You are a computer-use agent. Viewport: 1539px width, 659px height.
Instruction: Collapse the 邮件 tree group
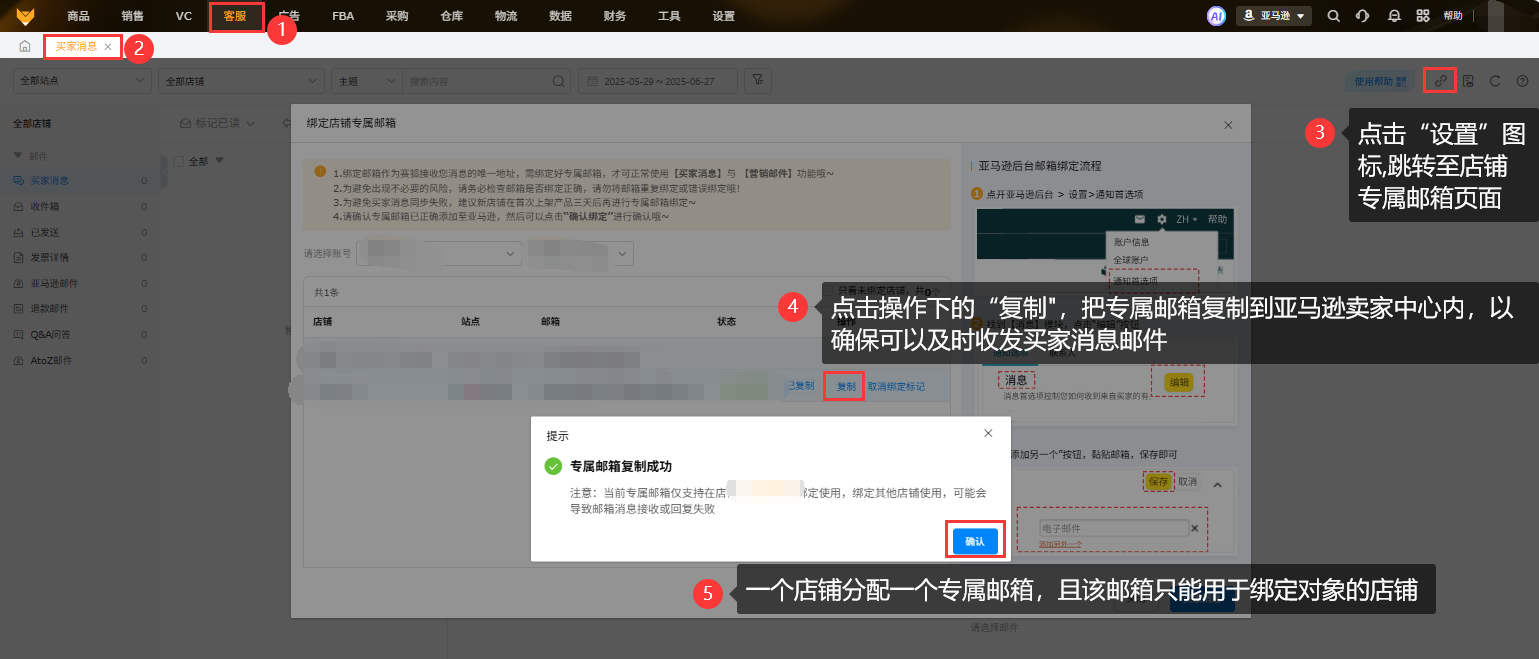[x=17, y=156]
